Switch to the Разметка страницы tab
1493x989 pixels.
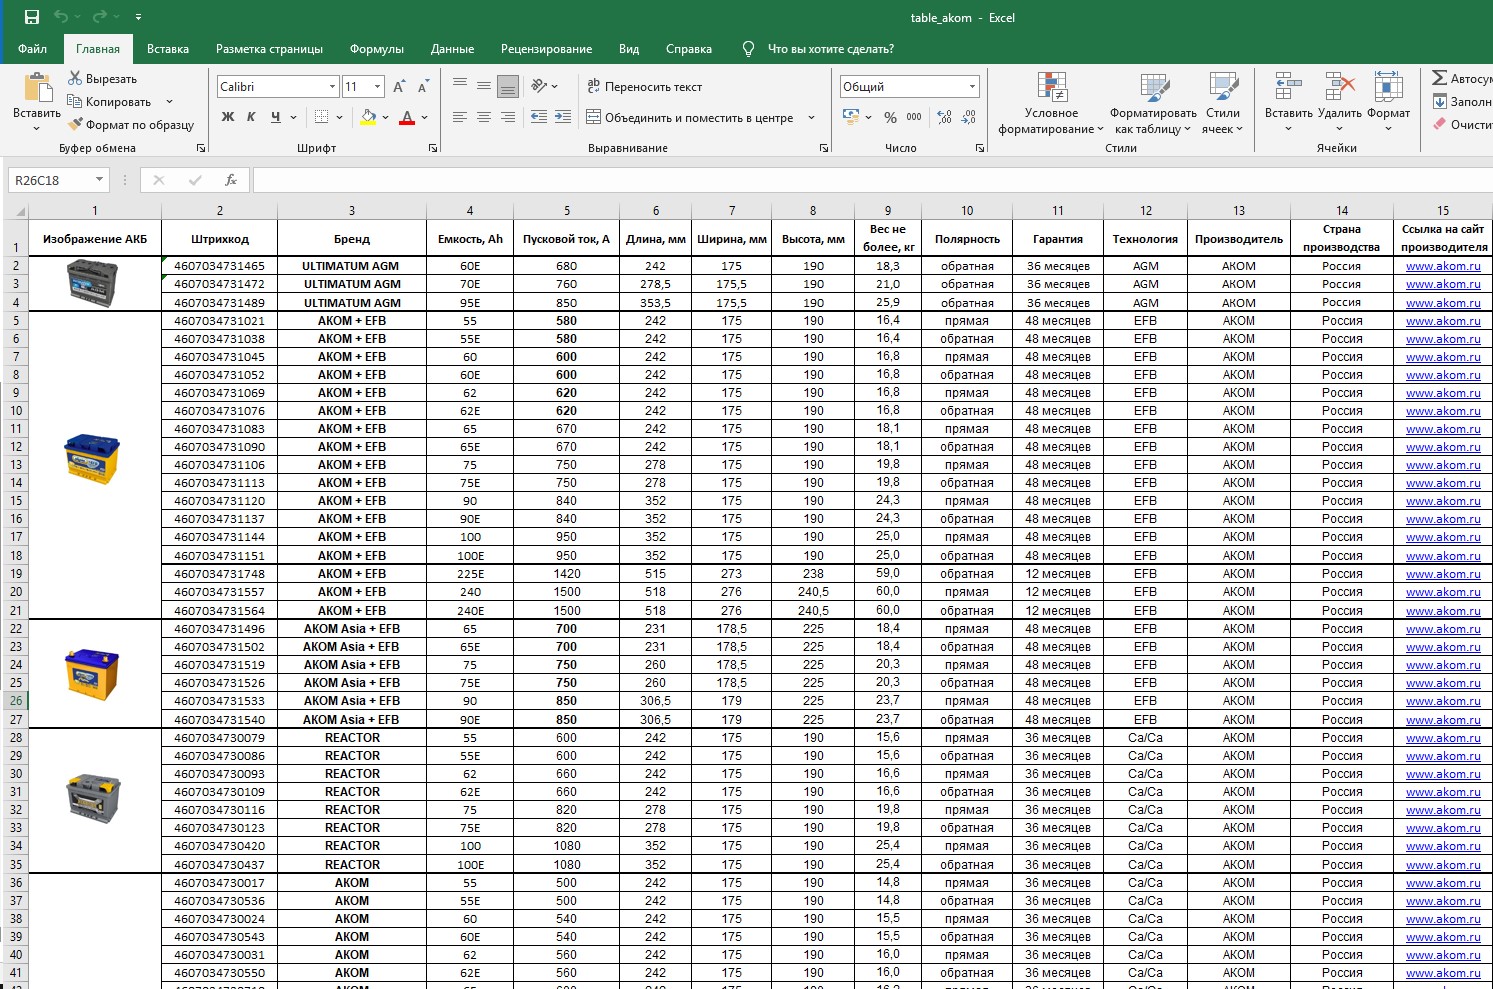269,48
